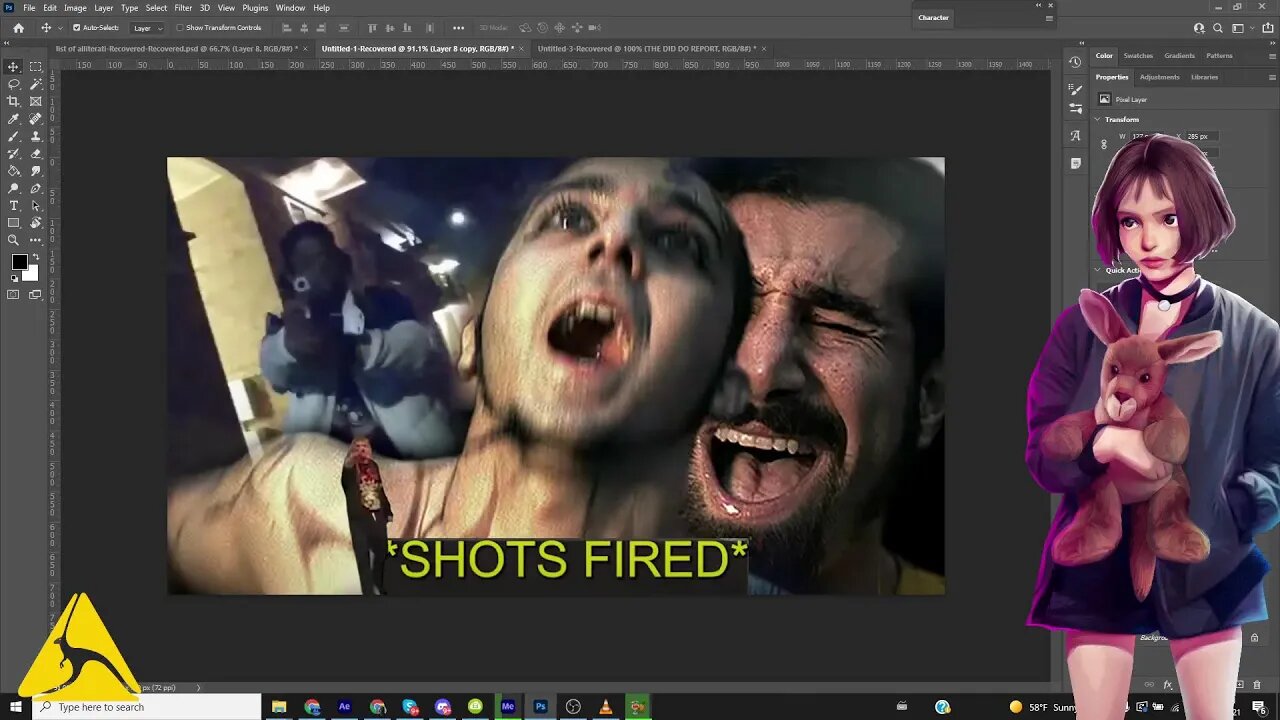Select the Dodge tool
This screenshot has width=1280, height=720.
coord(14,188)
